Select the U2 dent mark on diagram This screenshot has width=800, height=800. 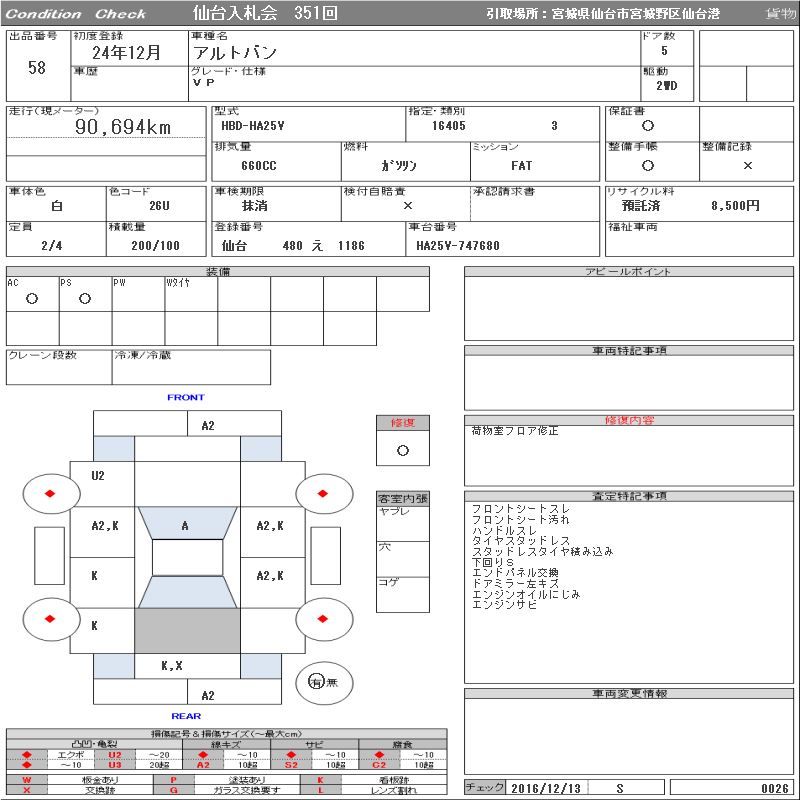click(98, 475)
